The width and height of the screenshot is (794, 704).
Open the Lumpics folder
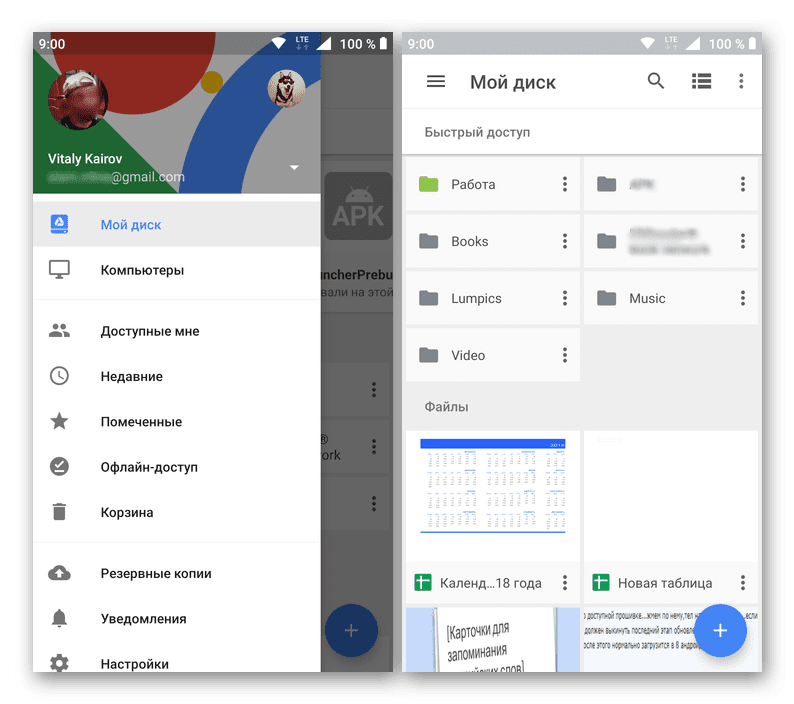493,298
